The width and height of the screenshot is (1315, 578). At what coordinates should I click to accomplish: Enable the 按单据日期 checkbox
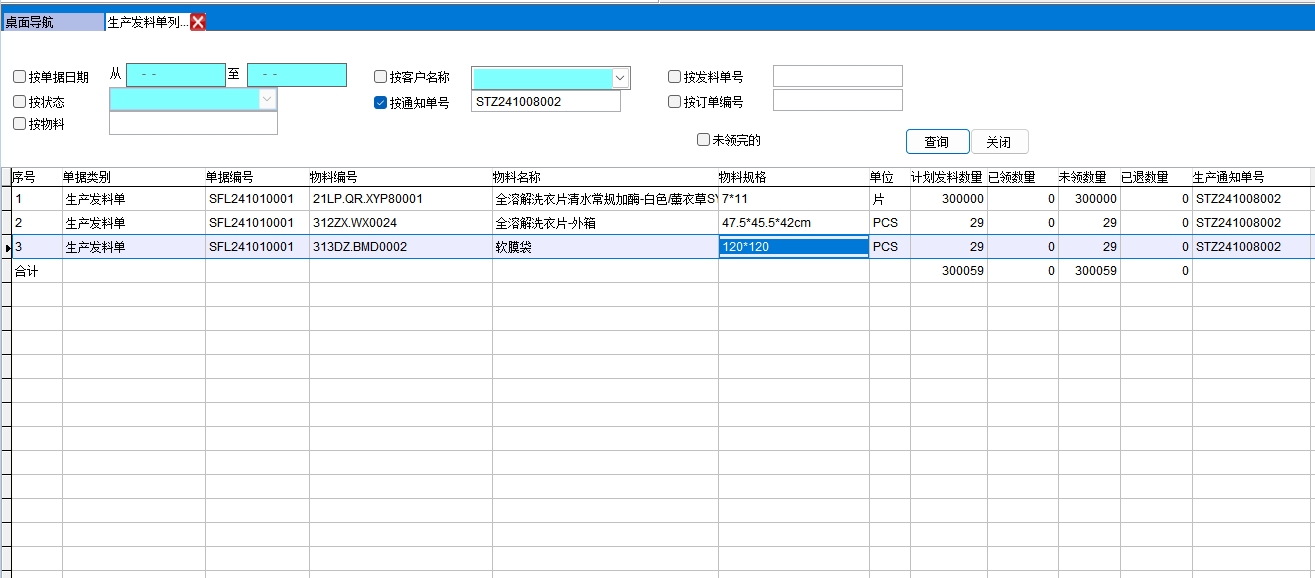pos(20,77)
